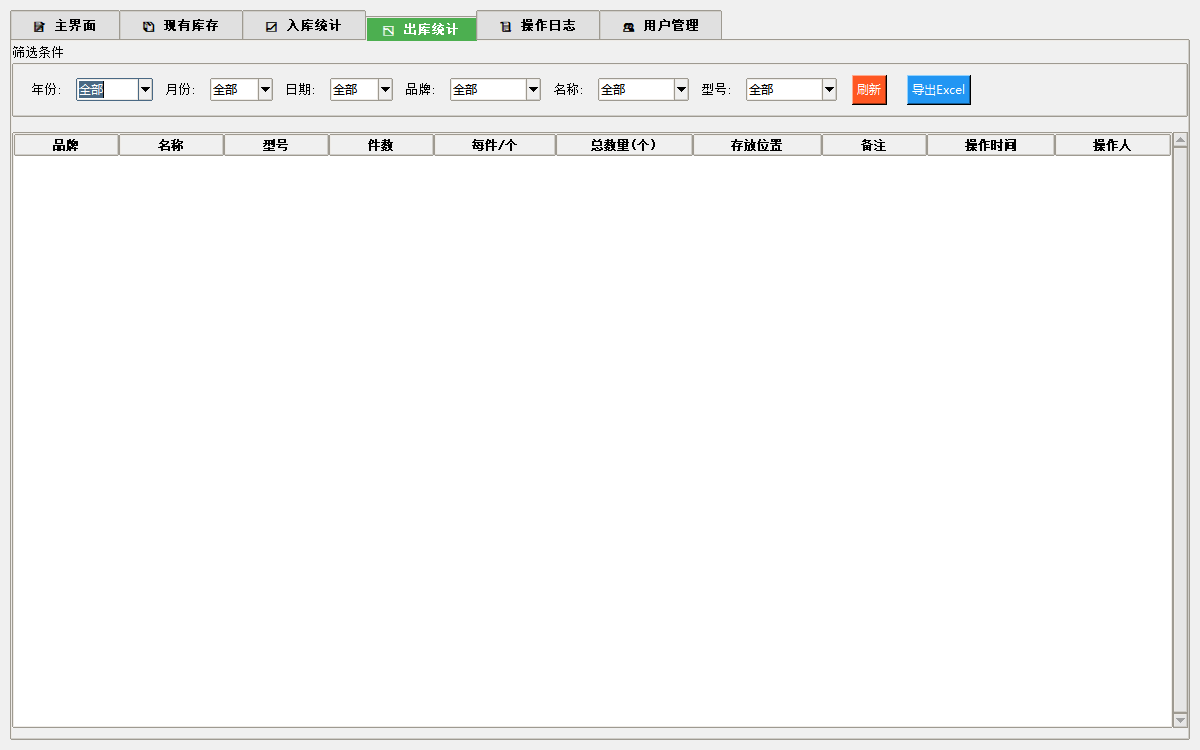Sort by 总数量(个) column header
Screen dimensions: 1200x750
point(623,145)
